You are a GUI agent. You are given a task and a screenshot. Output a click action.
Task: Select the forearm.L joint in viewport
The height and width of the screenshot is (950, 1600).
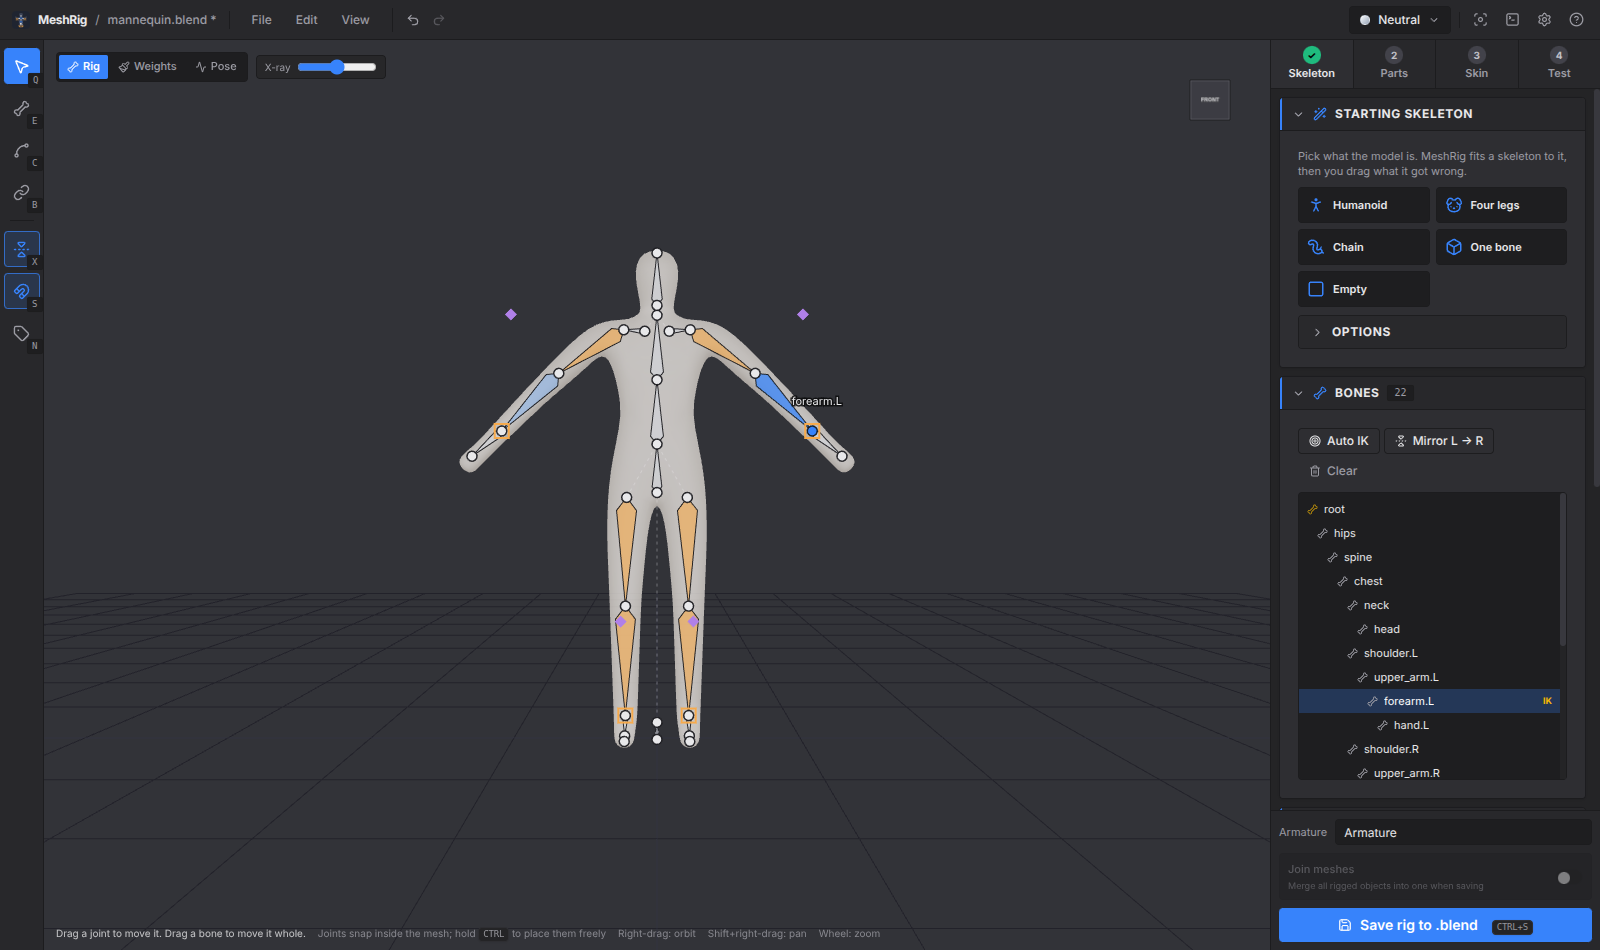(x=812, y=432)
